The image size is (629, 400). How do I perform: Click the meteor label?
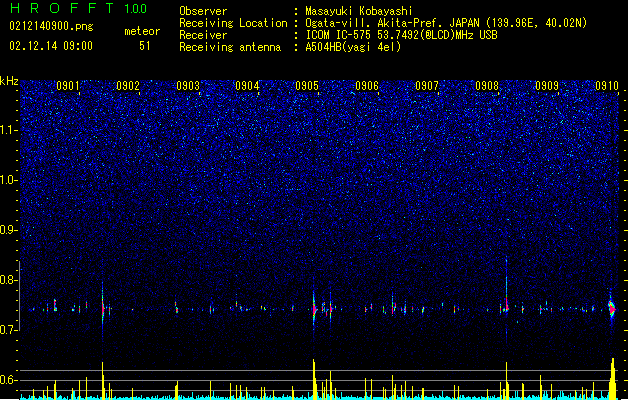(142, 31)
